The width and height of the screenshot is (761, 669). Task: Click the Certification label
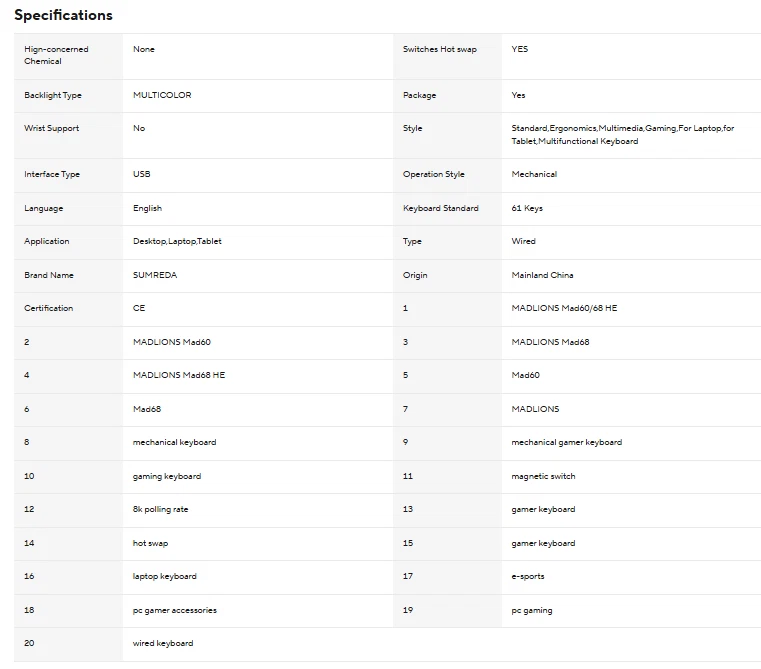tap(49, 308)
